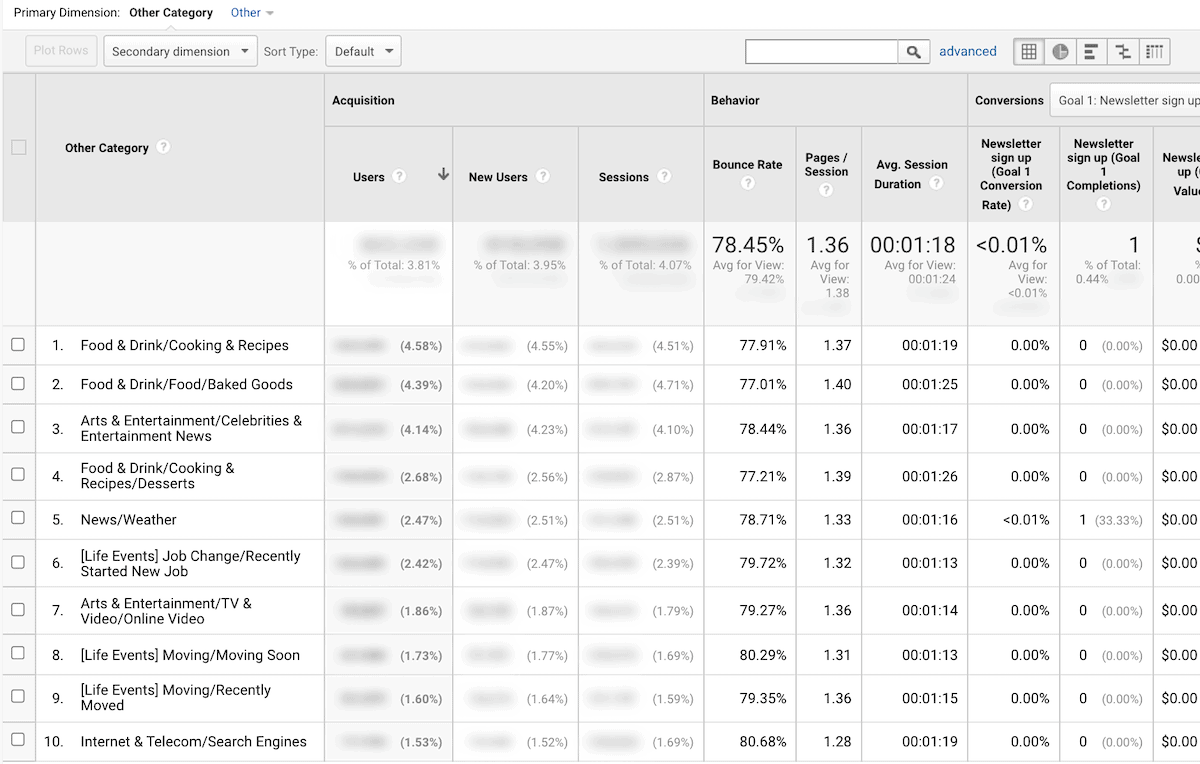Sort by Goal 1 Completions header
The width and height of the screenshot is (1200, 764).
1103,164
